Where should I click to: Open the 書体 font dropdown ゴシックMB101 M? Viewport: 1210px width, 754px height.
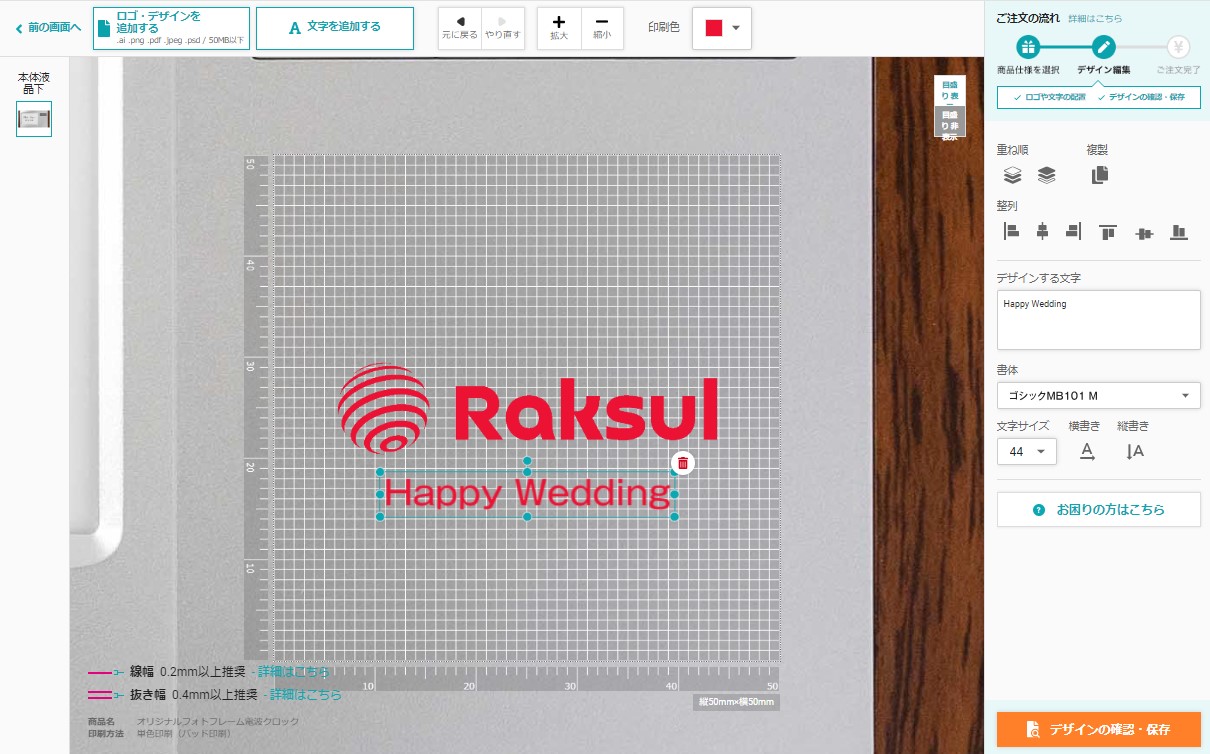(1098, 395)
